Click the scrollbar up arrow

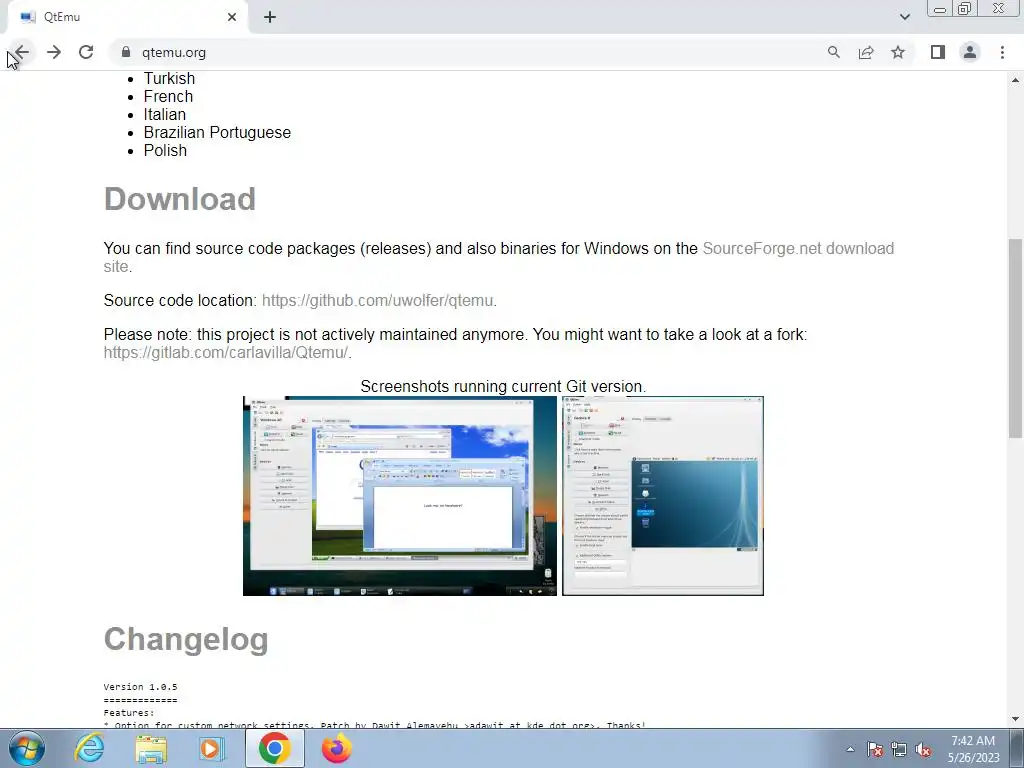1016,80
